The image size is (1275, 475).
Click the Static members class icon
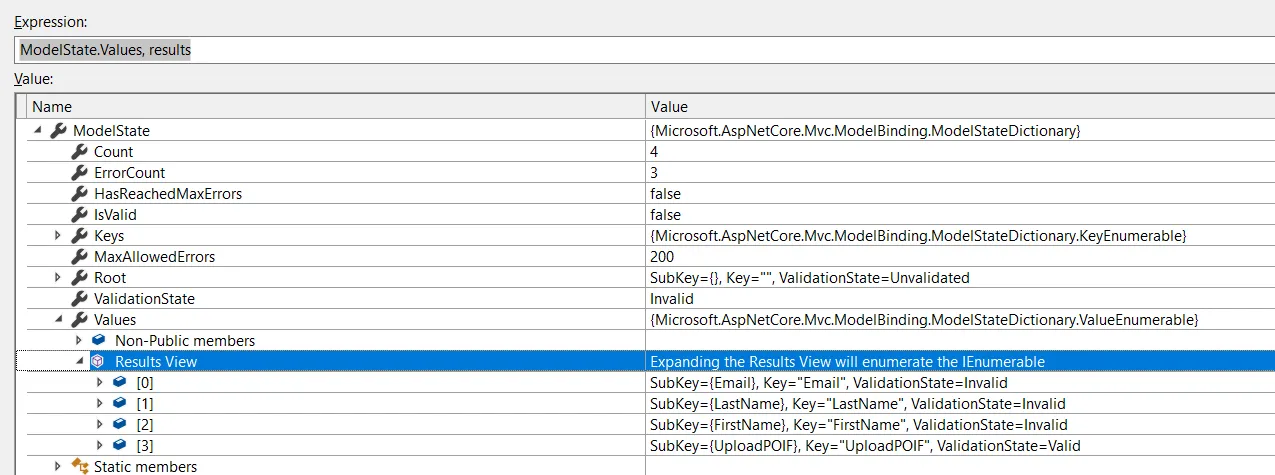click(x=79, y=467)
